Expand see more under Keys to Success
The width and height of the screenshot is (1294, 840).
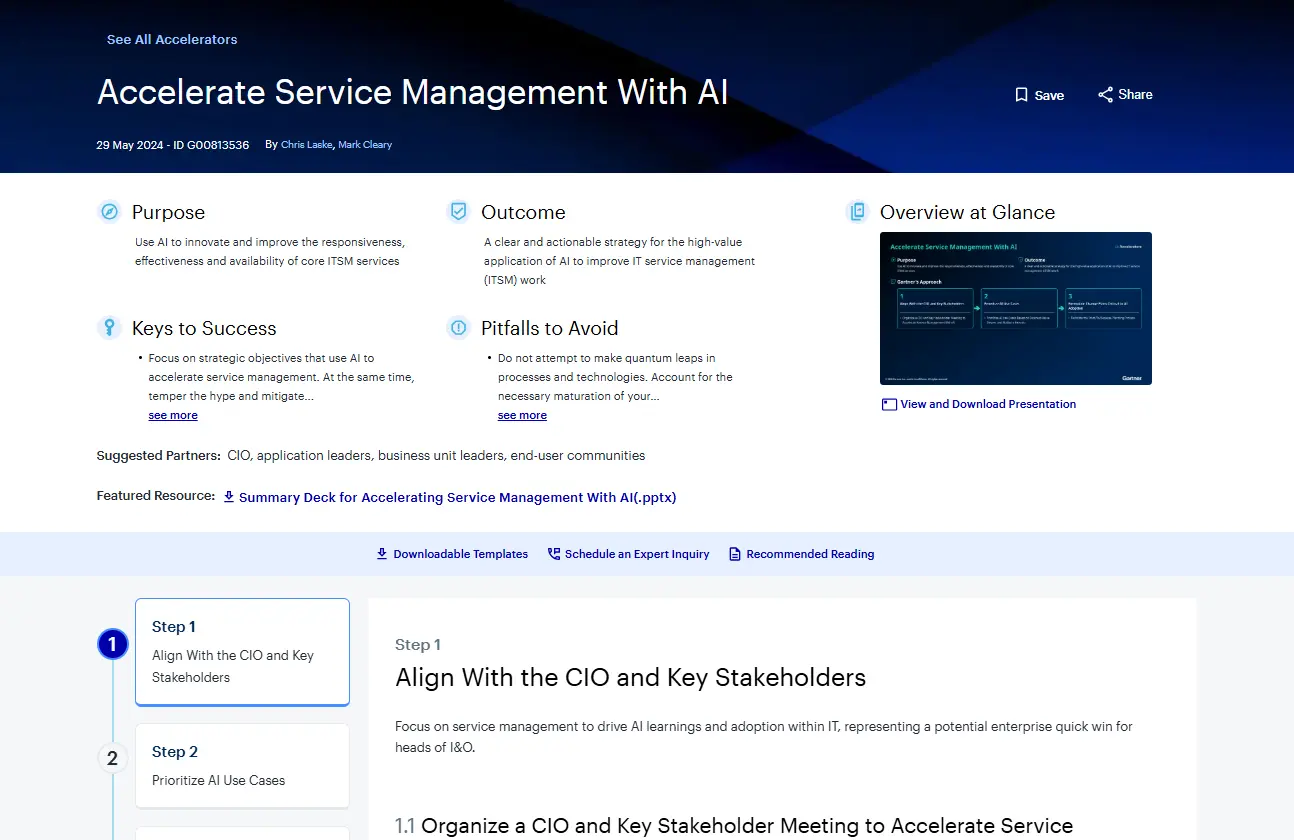172,414
